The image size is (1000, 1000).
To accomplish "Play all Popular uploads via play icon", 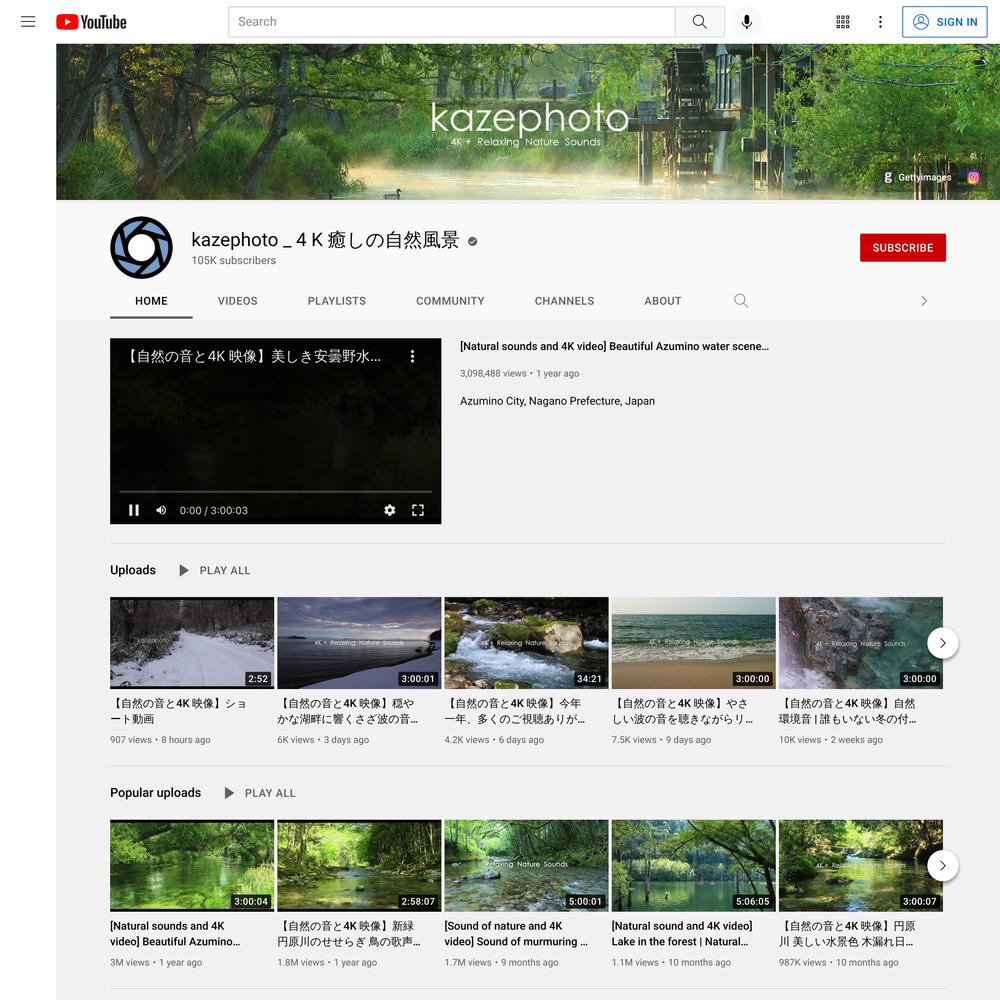I will click(x=229, y=793).
